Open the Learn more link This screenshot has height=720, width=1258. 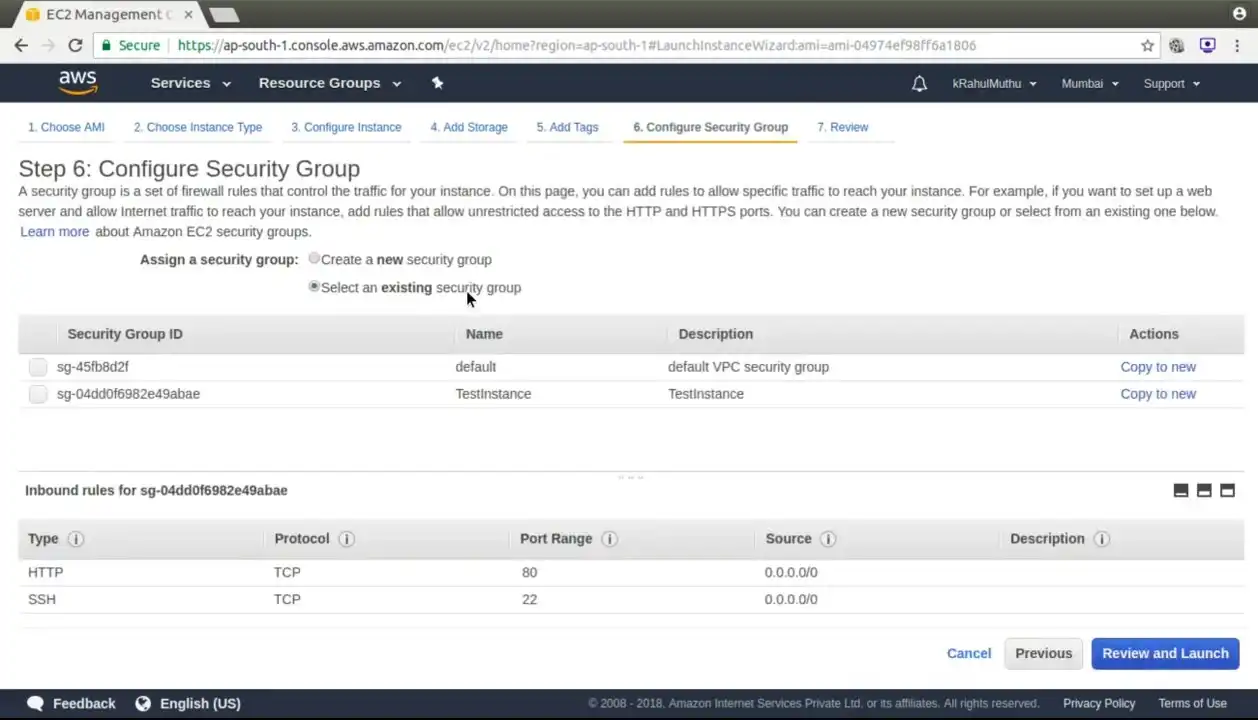pos(55,231)
